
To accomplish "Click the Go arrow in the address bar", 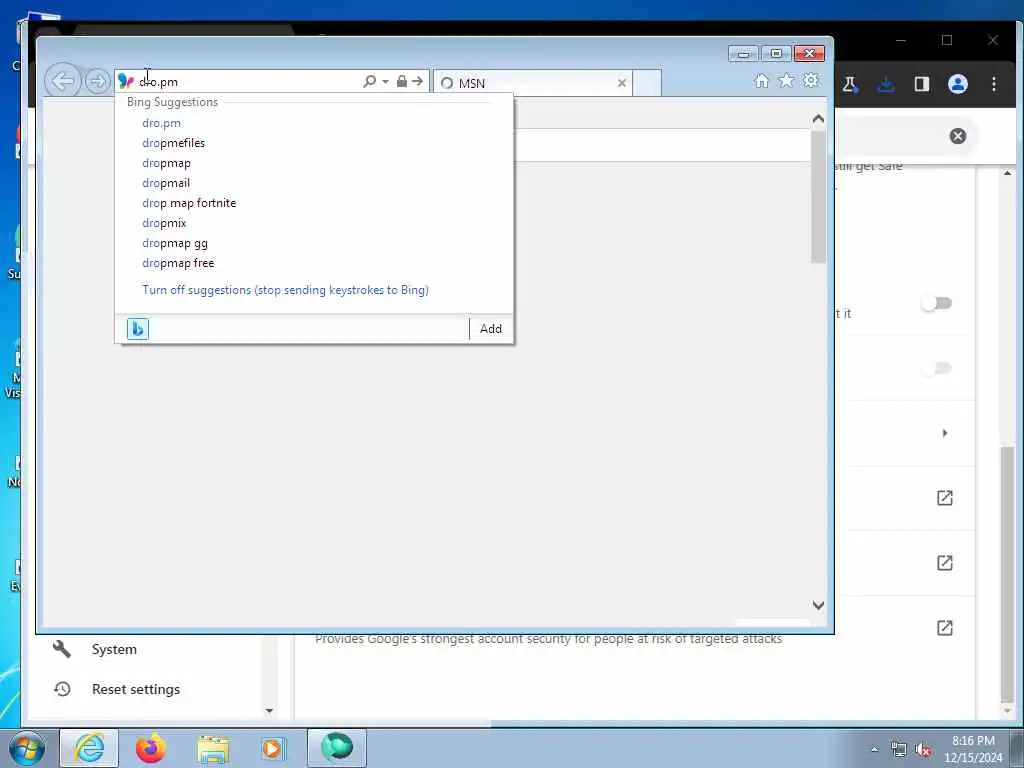I will pyautogui.click(x=417, y=81).
